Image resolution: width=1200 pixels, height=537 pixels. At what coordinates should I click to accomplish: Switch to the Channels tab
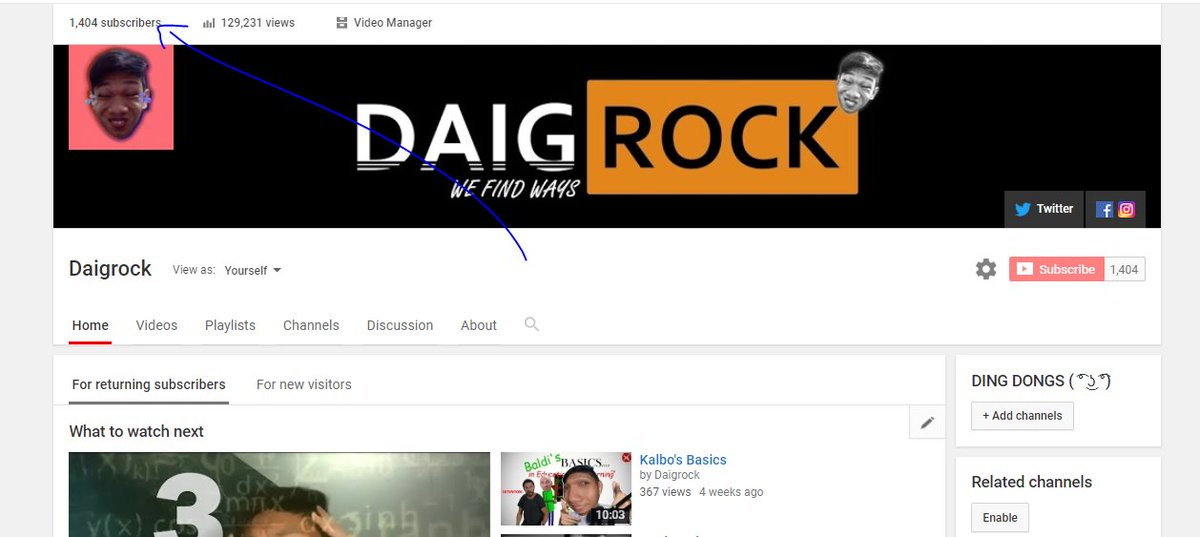pos(311,325)
